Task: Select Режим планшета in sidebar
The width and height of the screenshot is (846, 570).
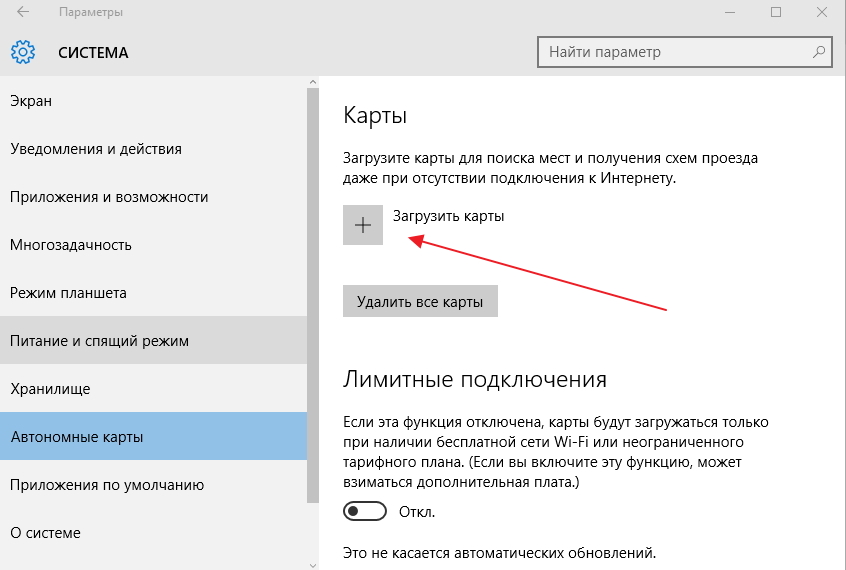Action: tap(68, 293)
